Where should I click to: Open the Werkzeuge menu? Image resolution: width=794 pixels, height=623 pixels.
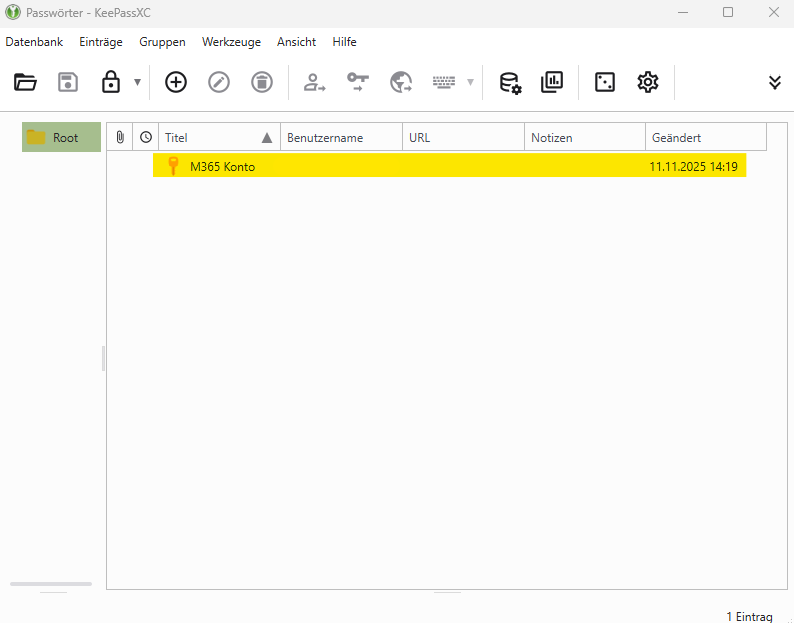(x=231, y=42)
